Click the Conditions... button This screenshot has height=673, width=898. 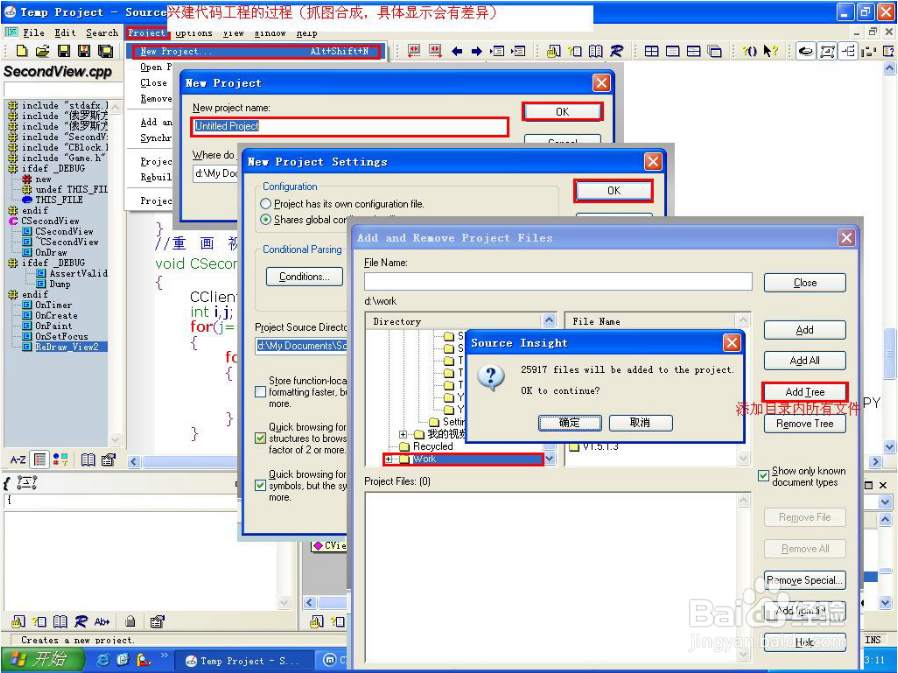click(305, 277)
